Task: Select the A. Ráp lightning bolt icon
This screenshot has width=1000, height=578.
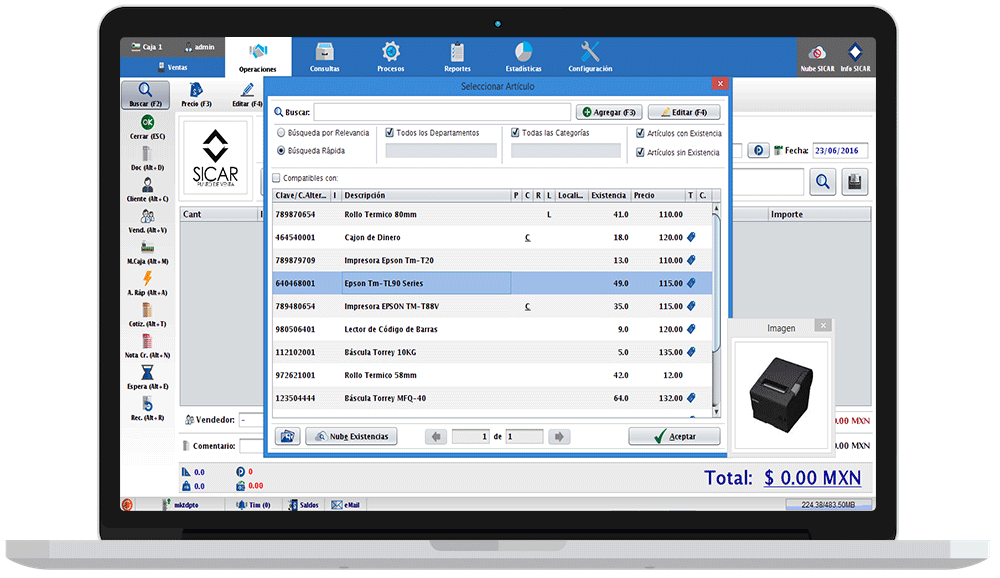Action: tap(147, 279)
